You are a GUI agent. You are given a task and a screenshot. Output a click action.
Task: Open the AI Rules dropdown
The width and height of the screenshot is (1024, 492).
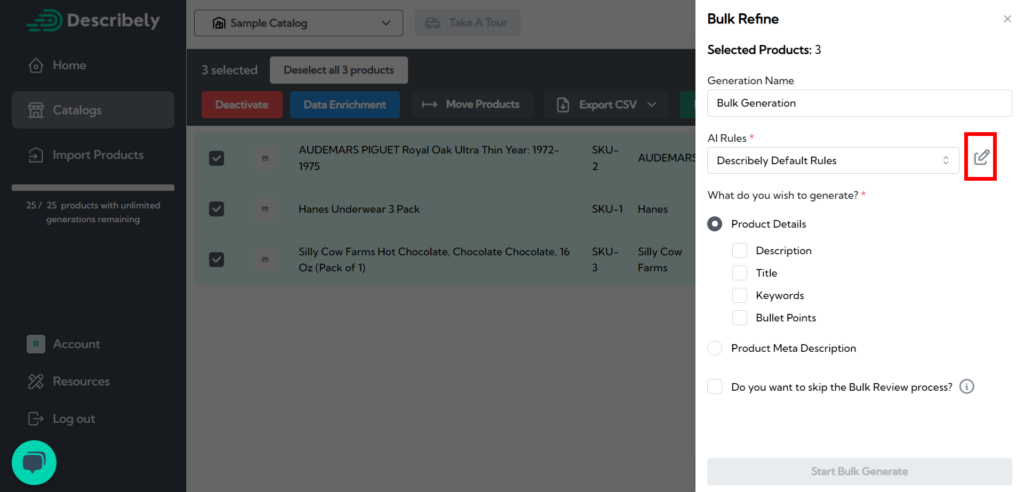coord(832,160)
